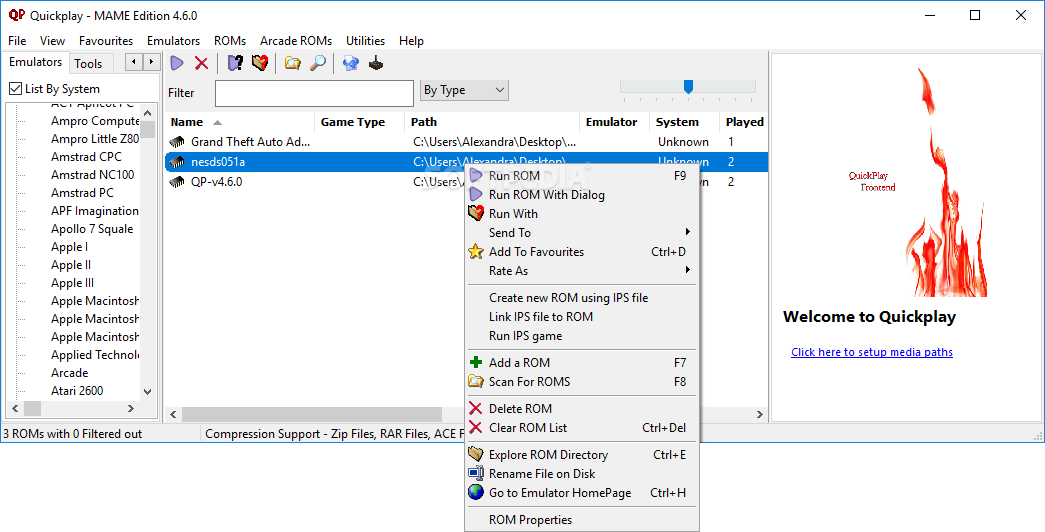Open the Help menu
The image size is (1045, 532).
pos(411,41)
